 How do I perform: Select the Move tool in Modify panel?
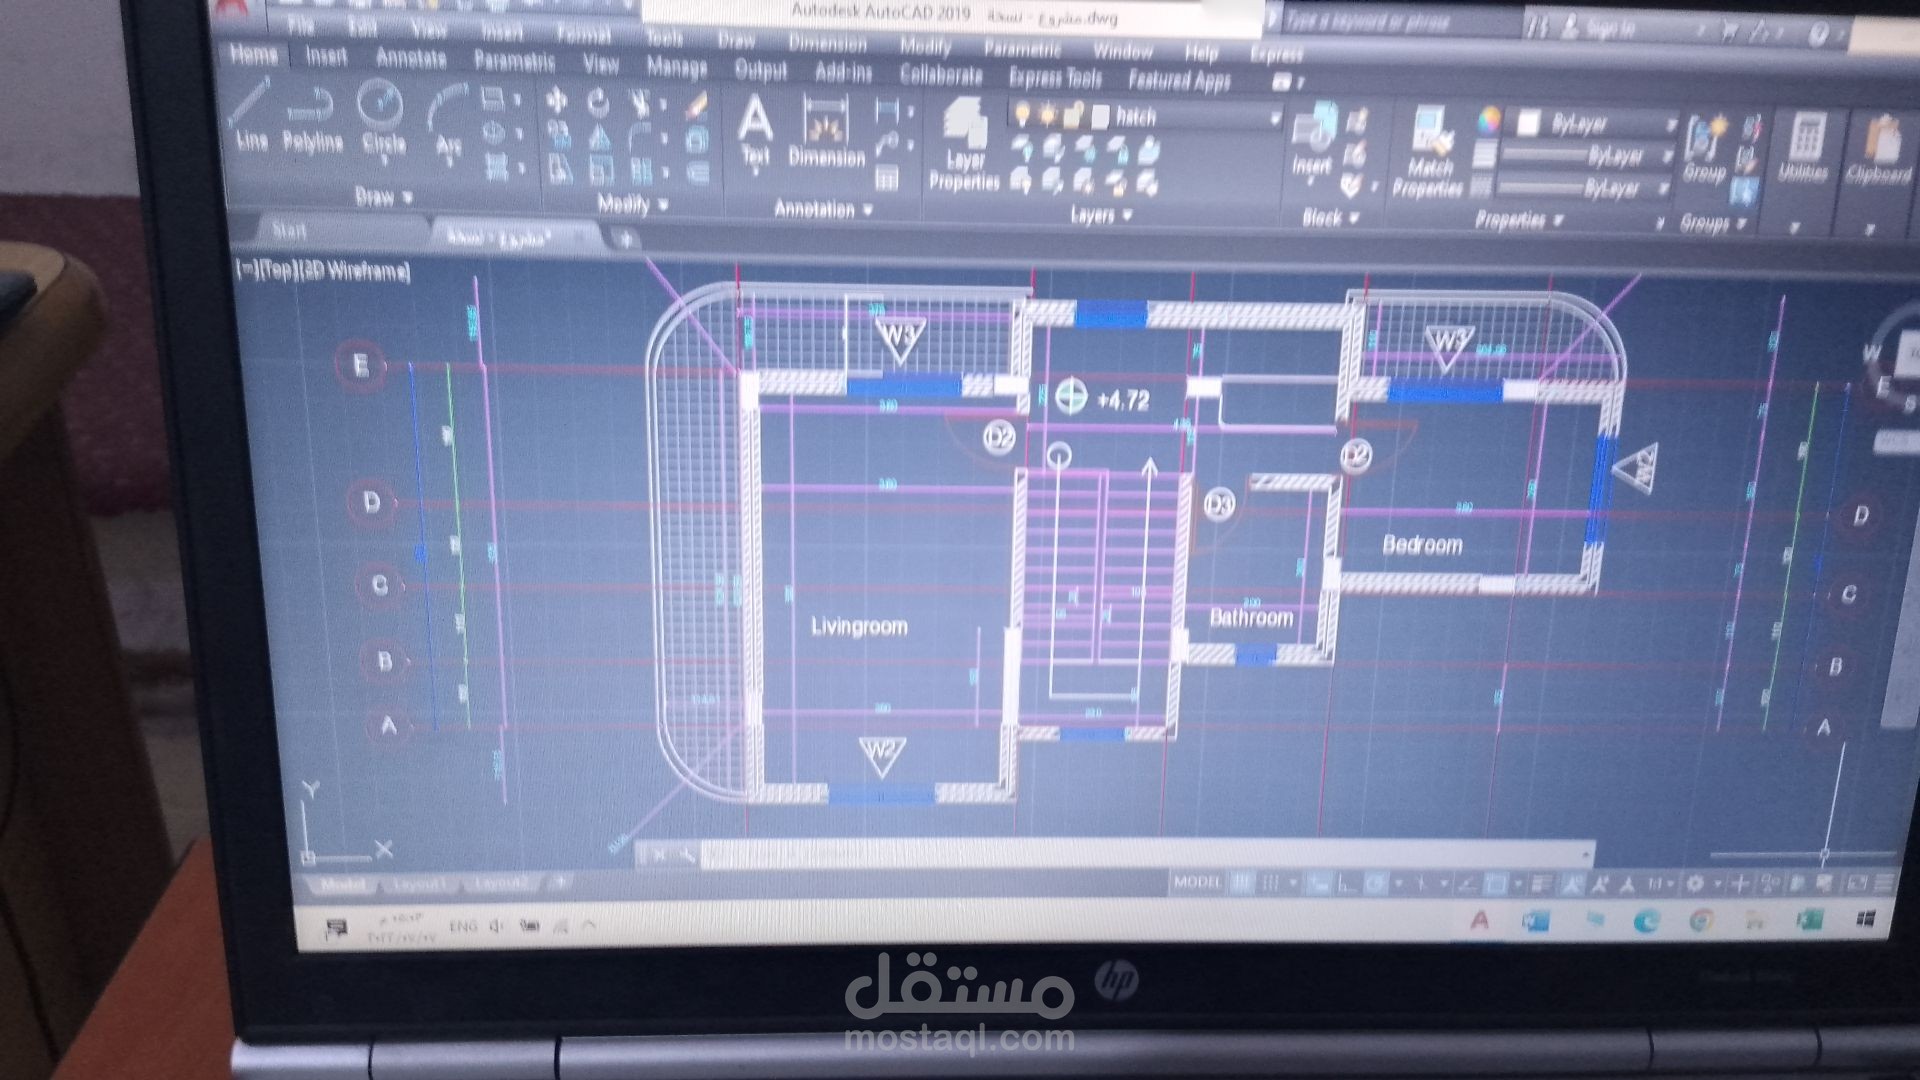pos(556,100)
